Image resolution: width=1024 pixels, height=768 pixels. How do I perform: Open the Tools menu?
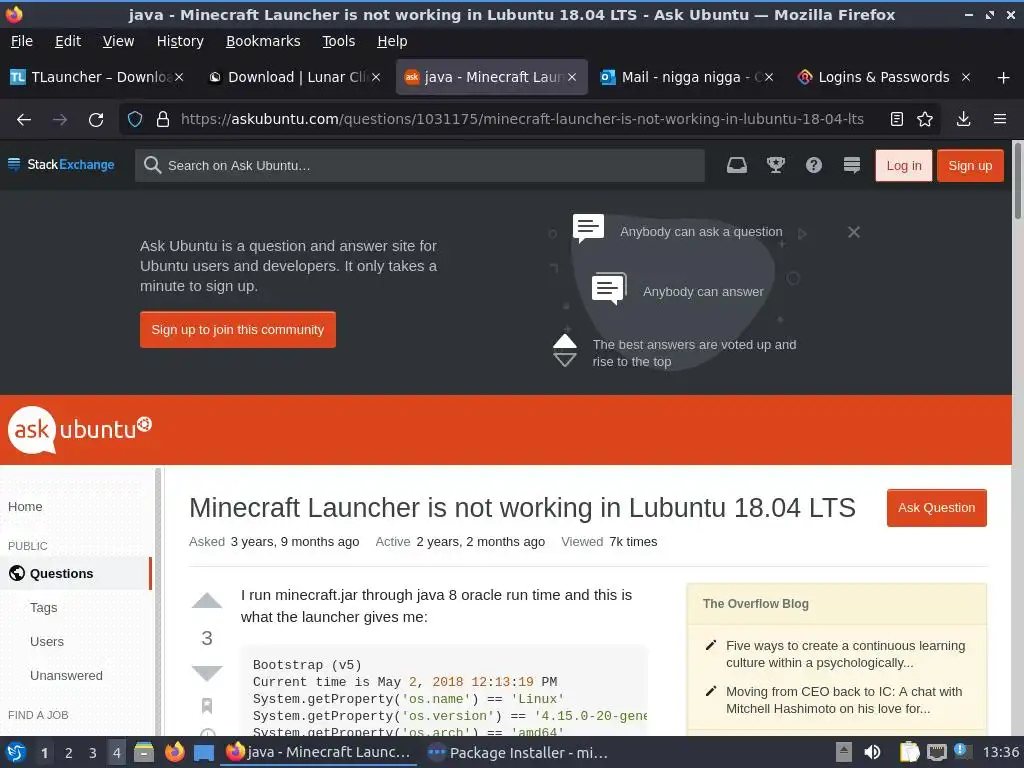338,41
